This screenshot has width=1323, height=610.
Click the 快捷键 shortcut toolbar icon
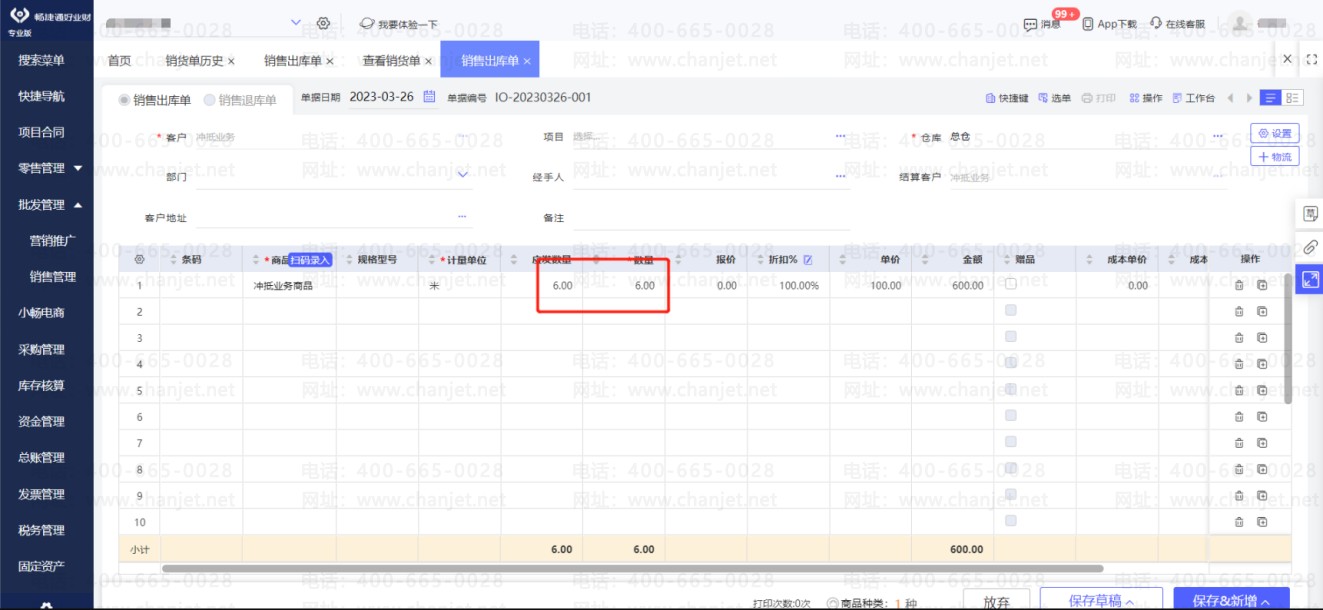(x=1007, y=98)
